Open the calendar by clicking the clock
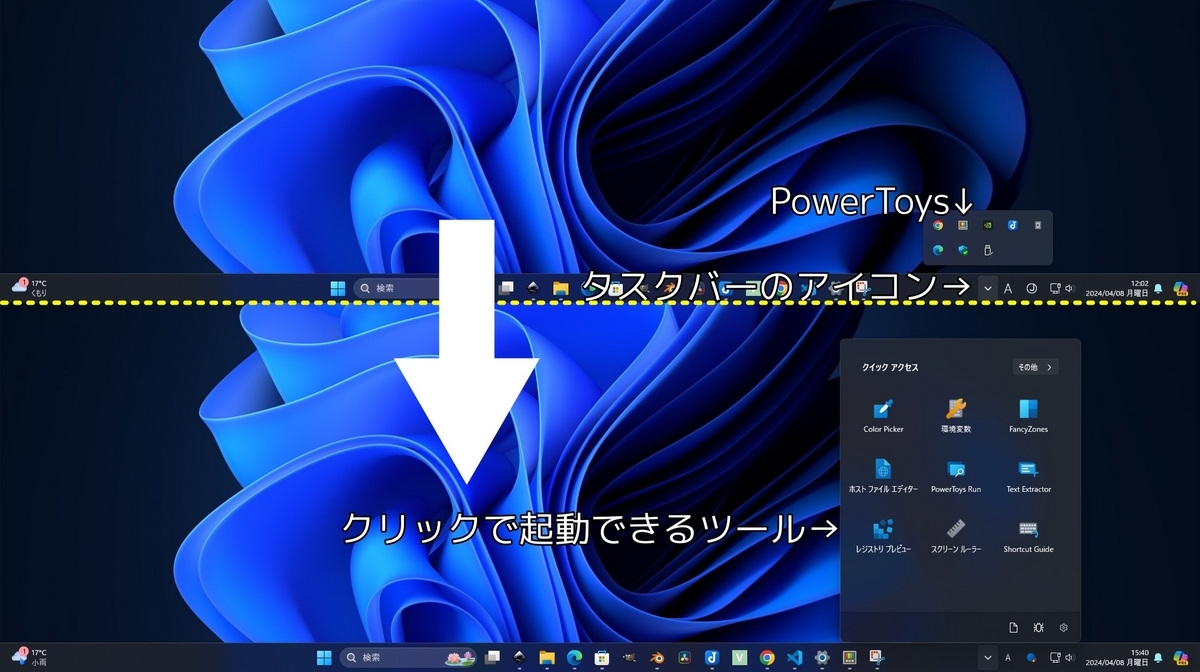 click(1130, 657)
